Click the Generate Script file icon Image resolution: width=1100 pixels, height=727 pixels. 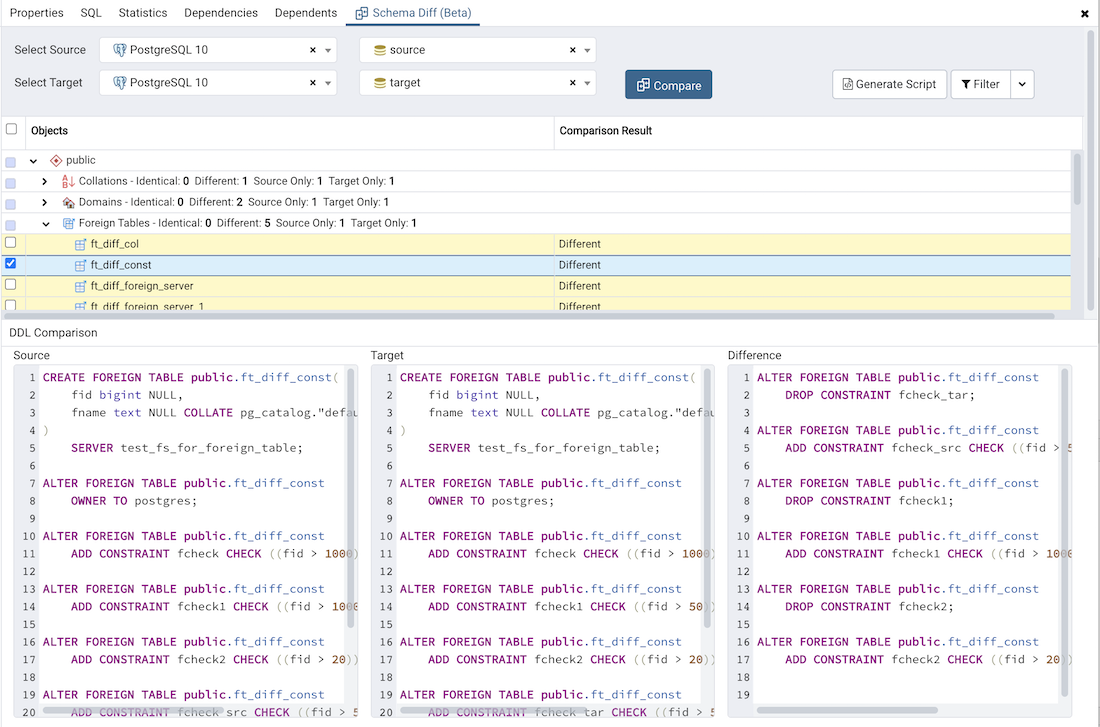point(847,84)
